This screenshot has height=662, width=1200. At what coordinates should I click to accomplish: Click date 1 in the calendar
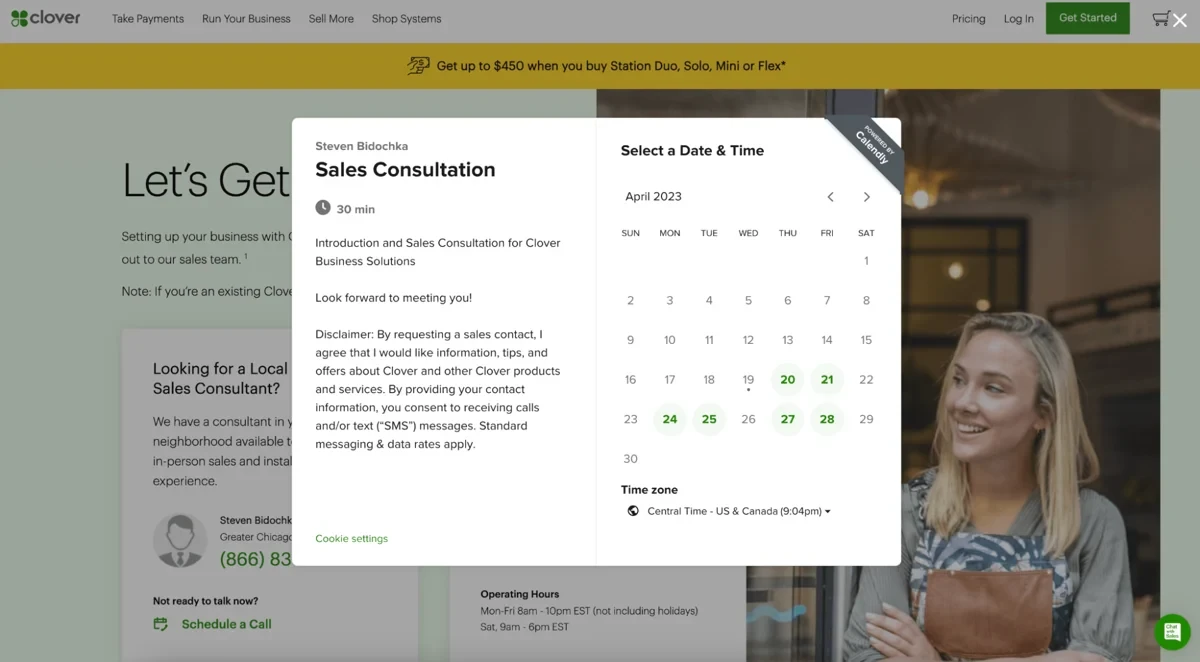tap(866, 261)
